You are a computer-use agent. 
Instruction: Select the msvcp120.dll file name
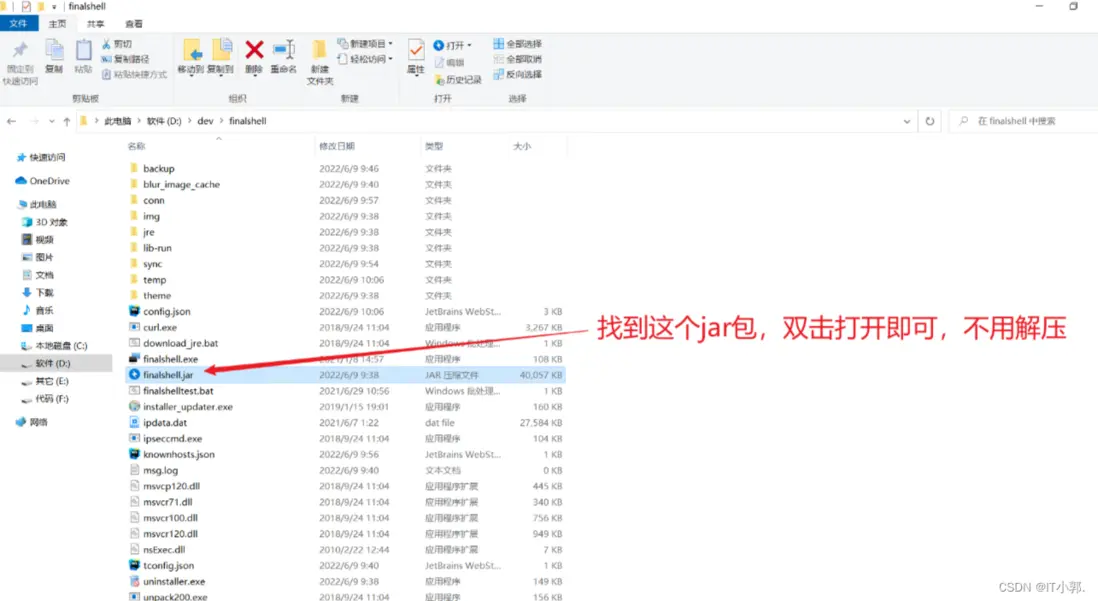(x=172, y=486)
